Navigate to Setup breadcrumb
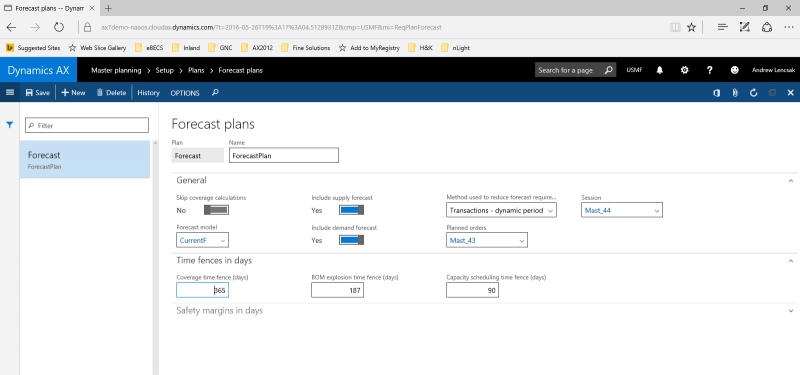 [164, 70]
